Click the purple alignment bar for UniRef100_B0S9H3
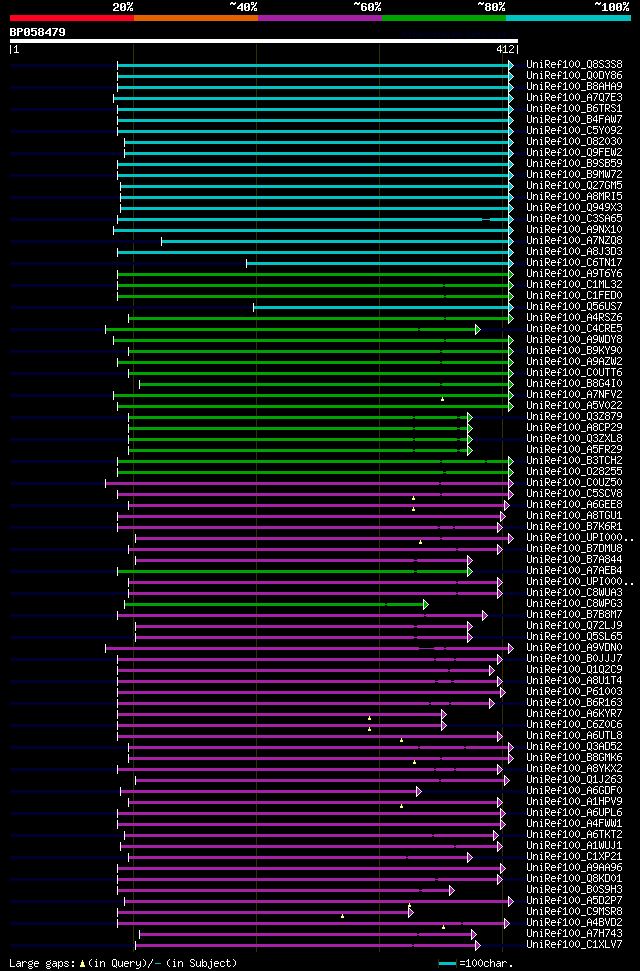Image resolution: width=640 pixels, height=971 pixels. tap(286, 890)
